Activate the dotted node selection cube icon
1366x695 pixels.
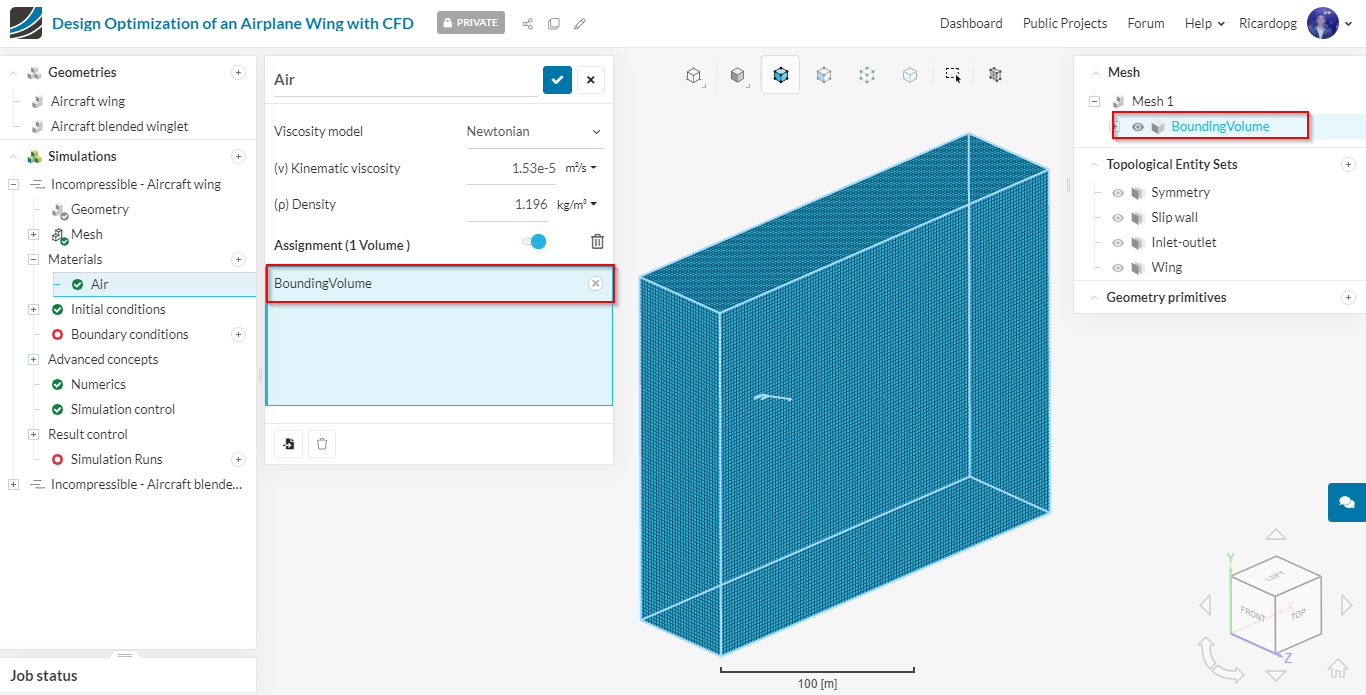pos(867,75)
